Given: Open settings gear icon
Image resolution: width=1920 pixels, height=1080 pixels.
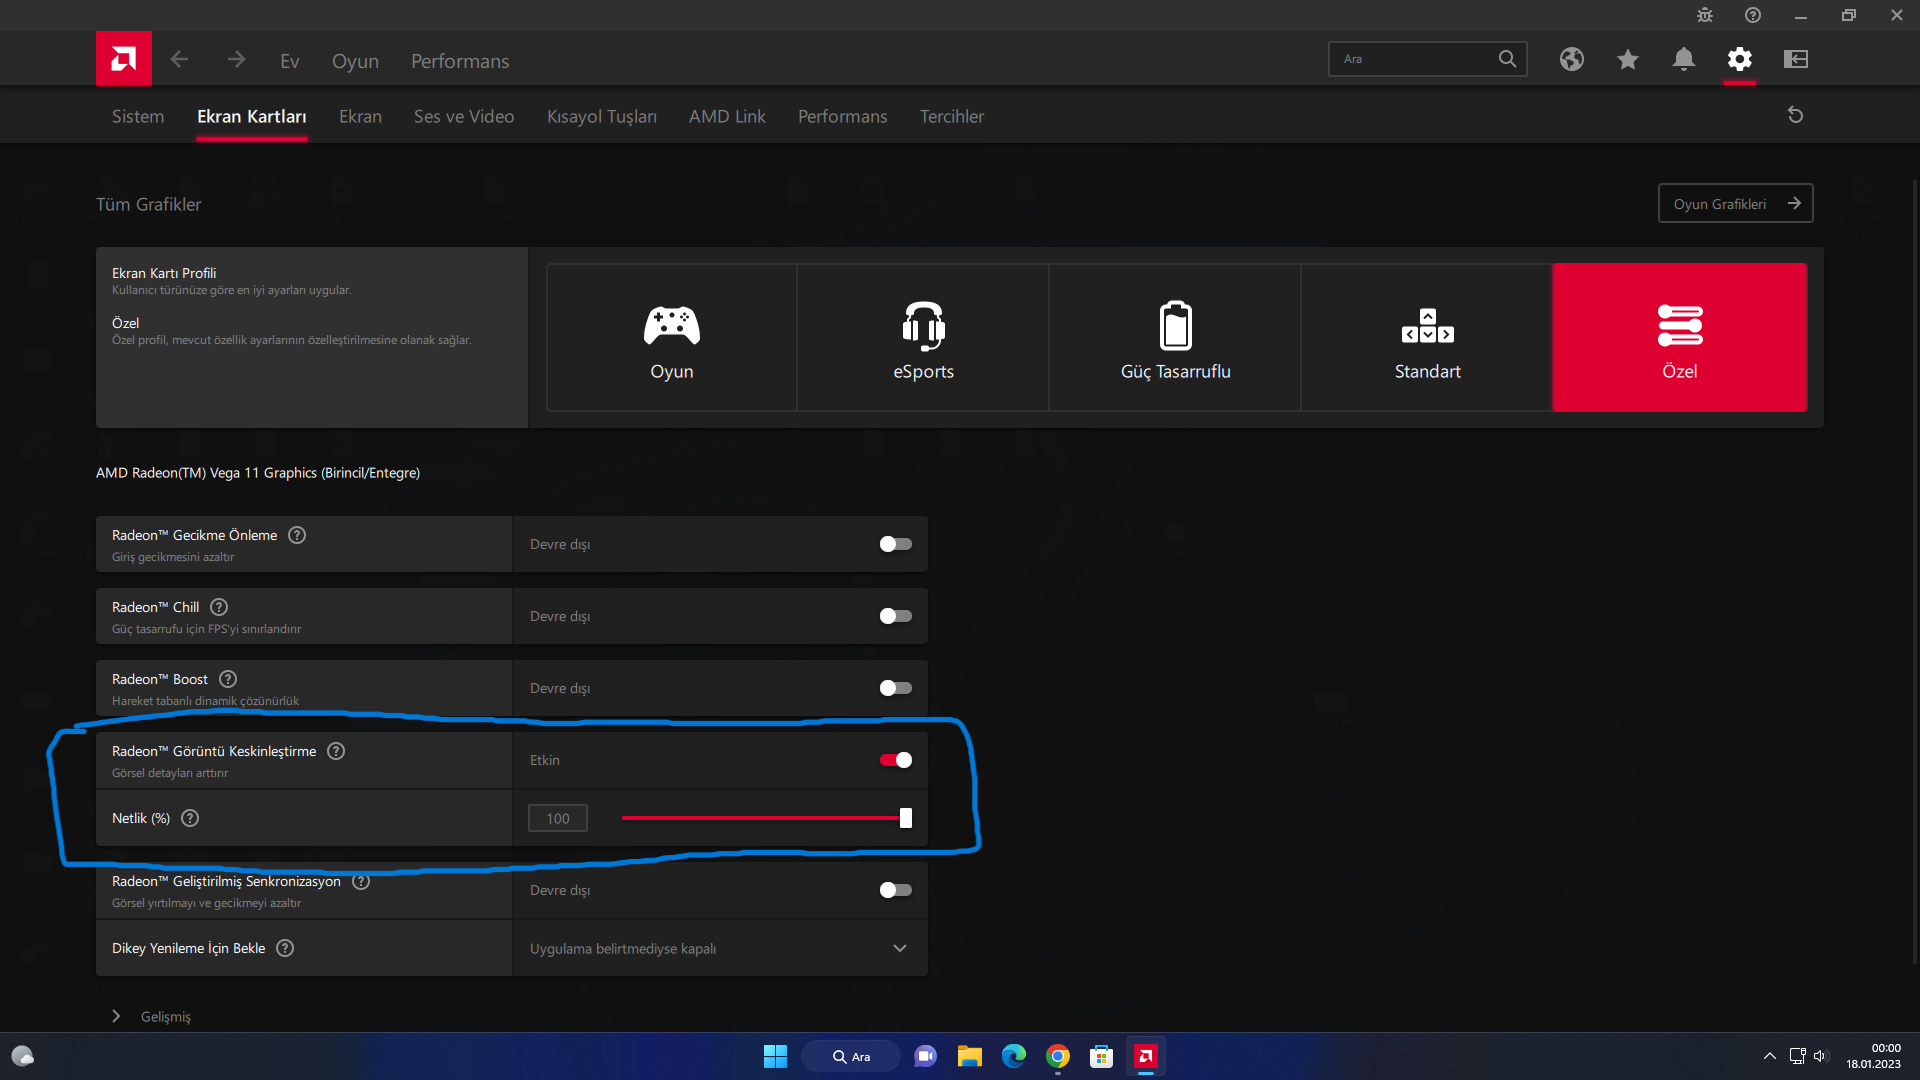Looking at the screenshot, I should pos(1740,59).
